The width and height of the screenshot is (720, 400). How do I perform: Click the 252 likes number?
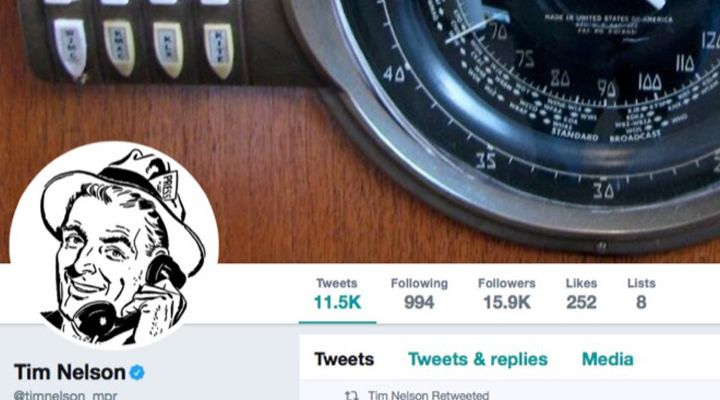coord(581,303)
